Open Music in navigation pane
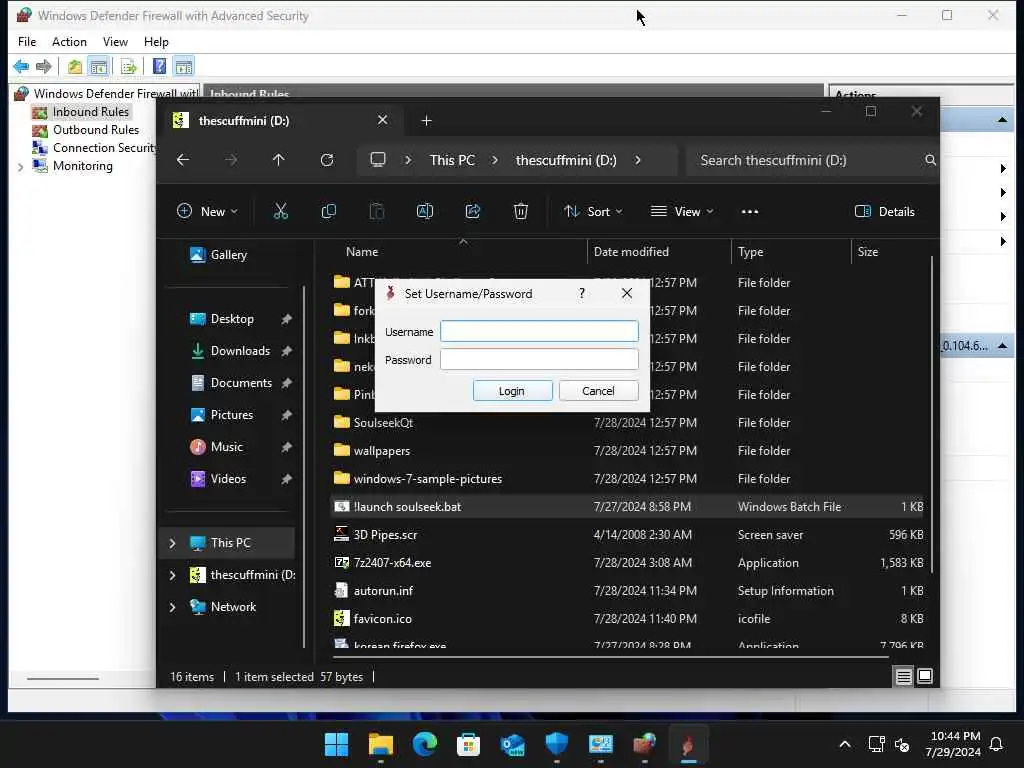1024x768 pixels. pos(227,447)
